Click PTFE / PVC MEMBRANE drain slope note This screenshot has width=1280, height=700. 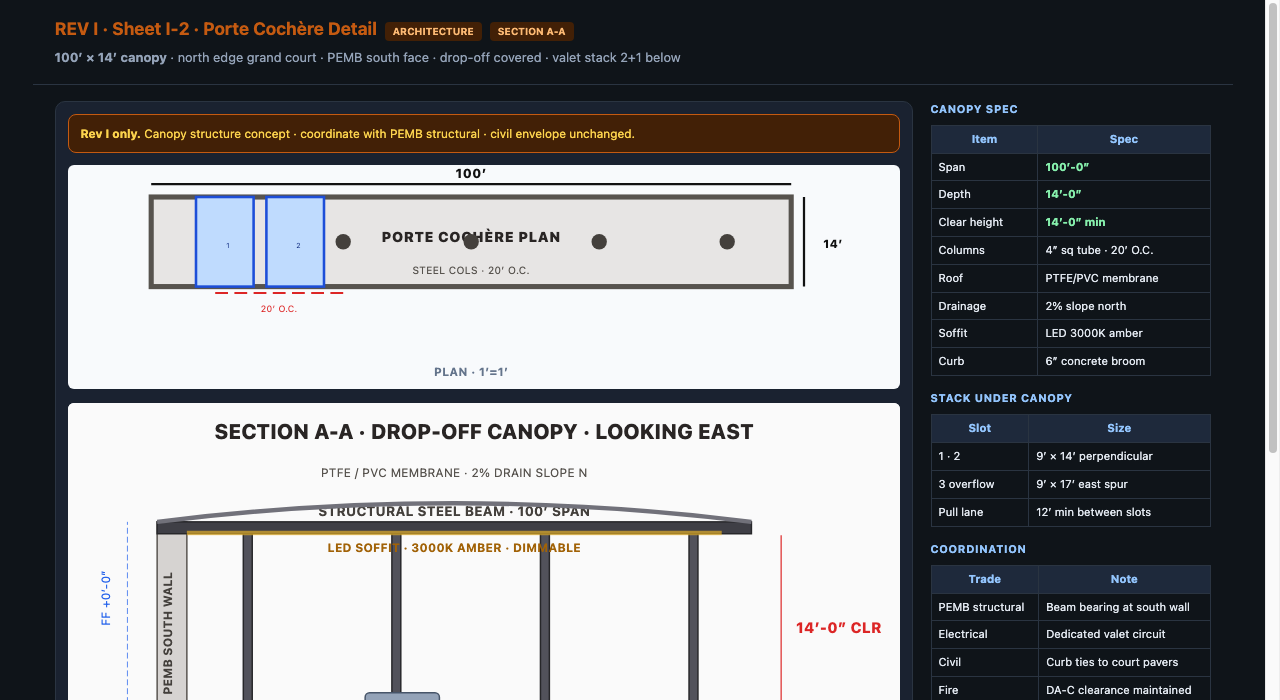point(454,473)
